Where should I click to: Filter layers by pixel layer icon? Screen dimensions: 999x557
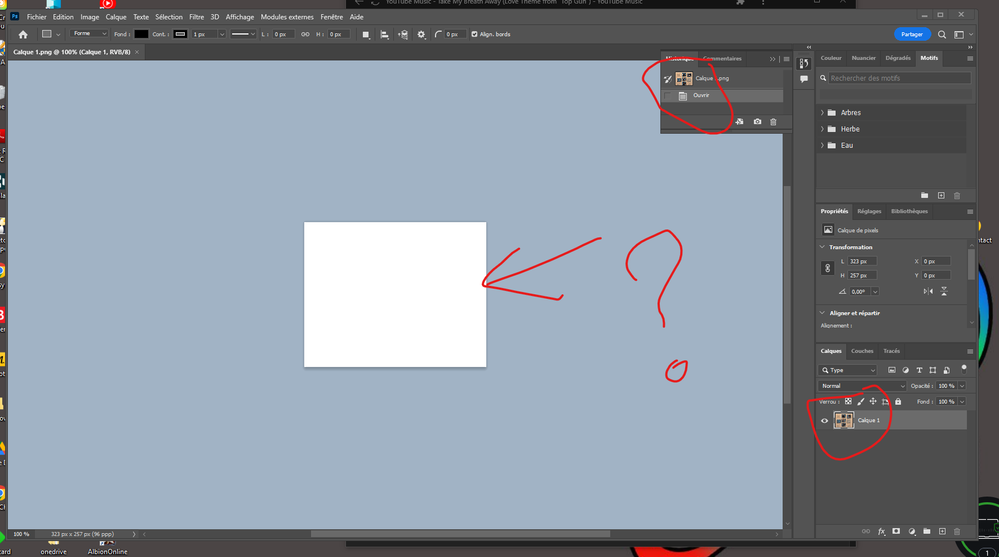click(891, 370)
